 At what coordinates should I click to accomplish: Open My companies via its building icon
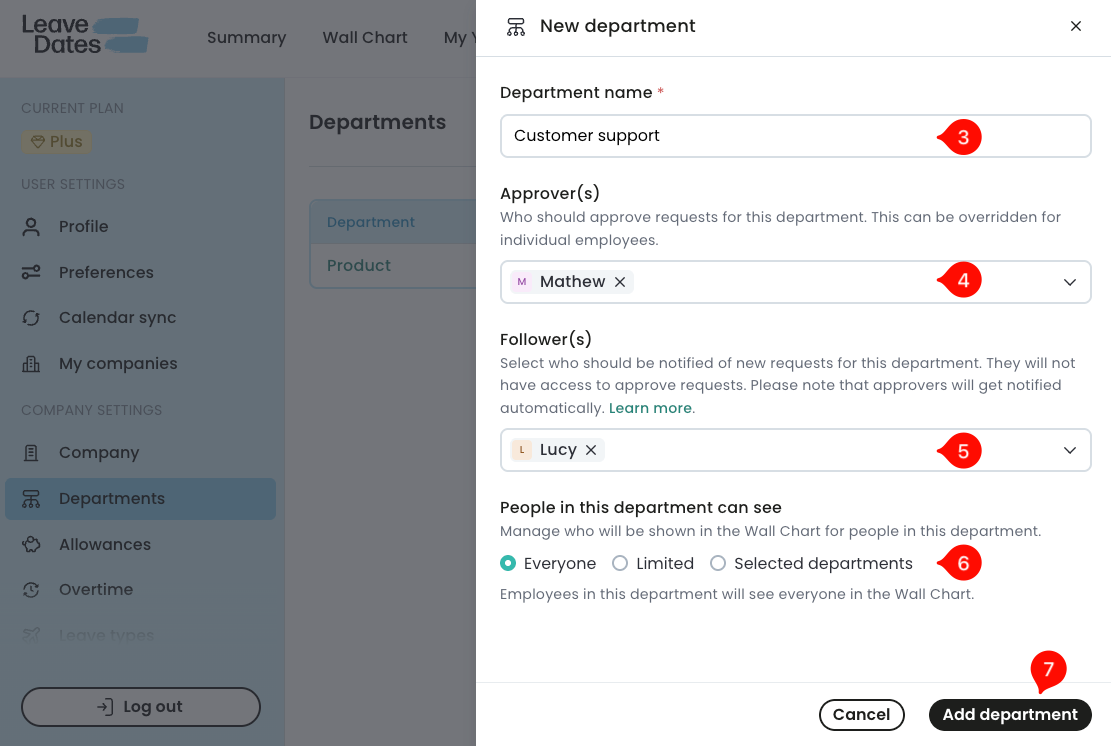[x=30, y=363]
